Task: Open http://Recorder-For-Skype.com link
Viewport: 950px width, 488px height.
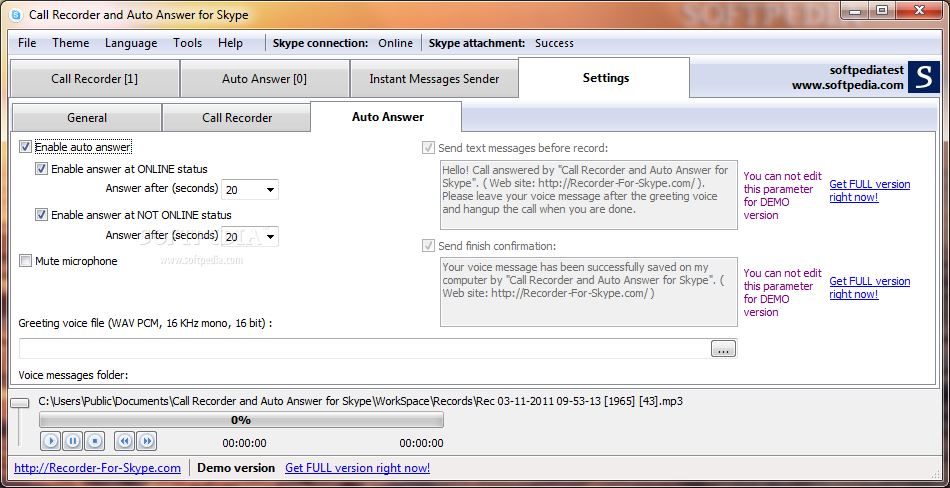Action: [x=98, y=468]
